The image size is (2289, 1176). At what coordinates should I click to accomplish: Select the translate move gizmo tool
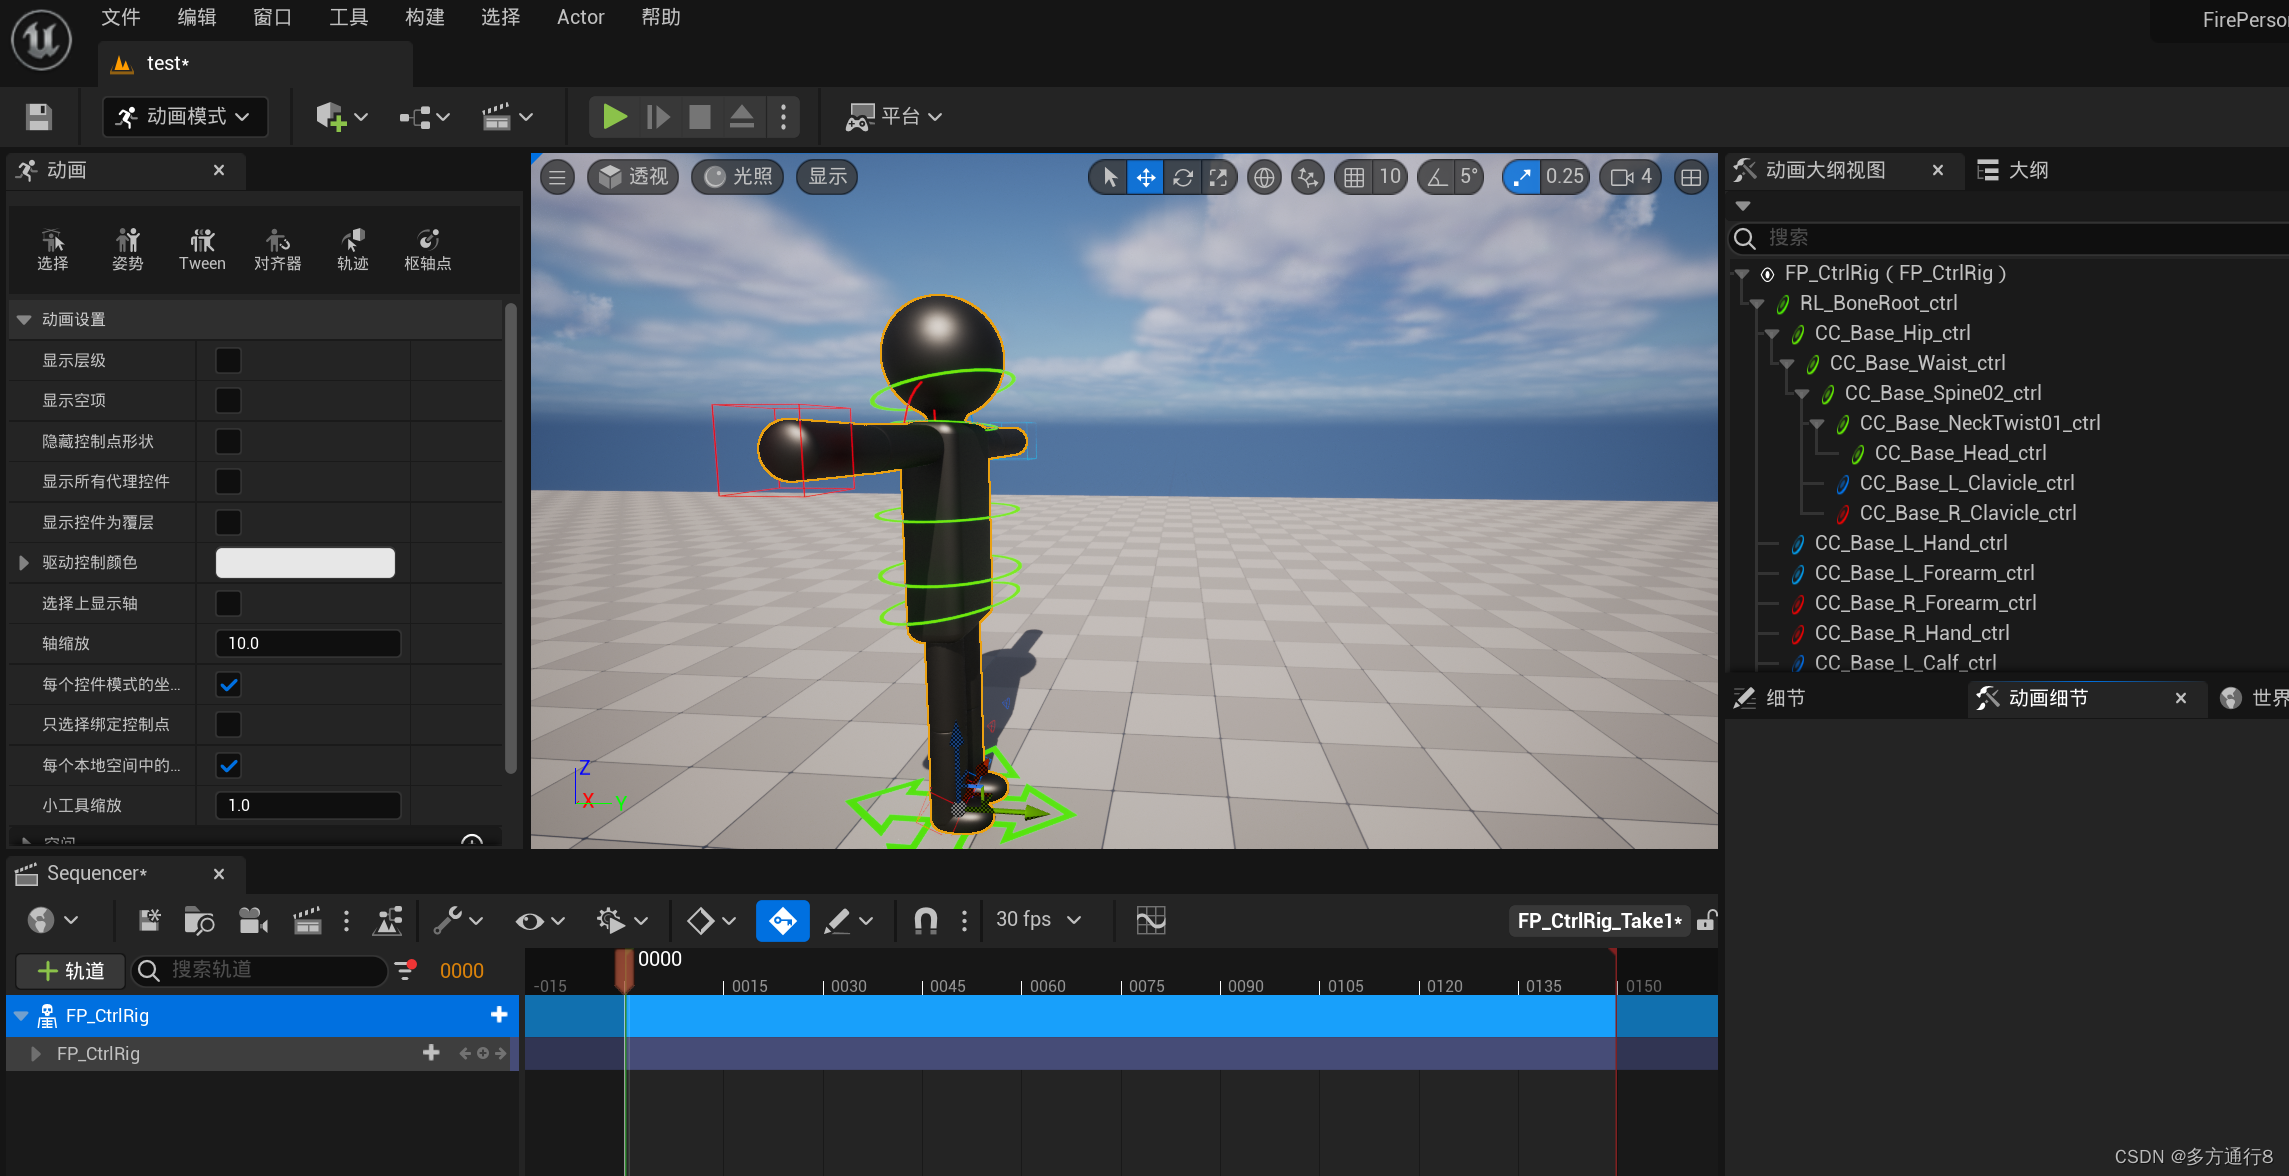1146,178
